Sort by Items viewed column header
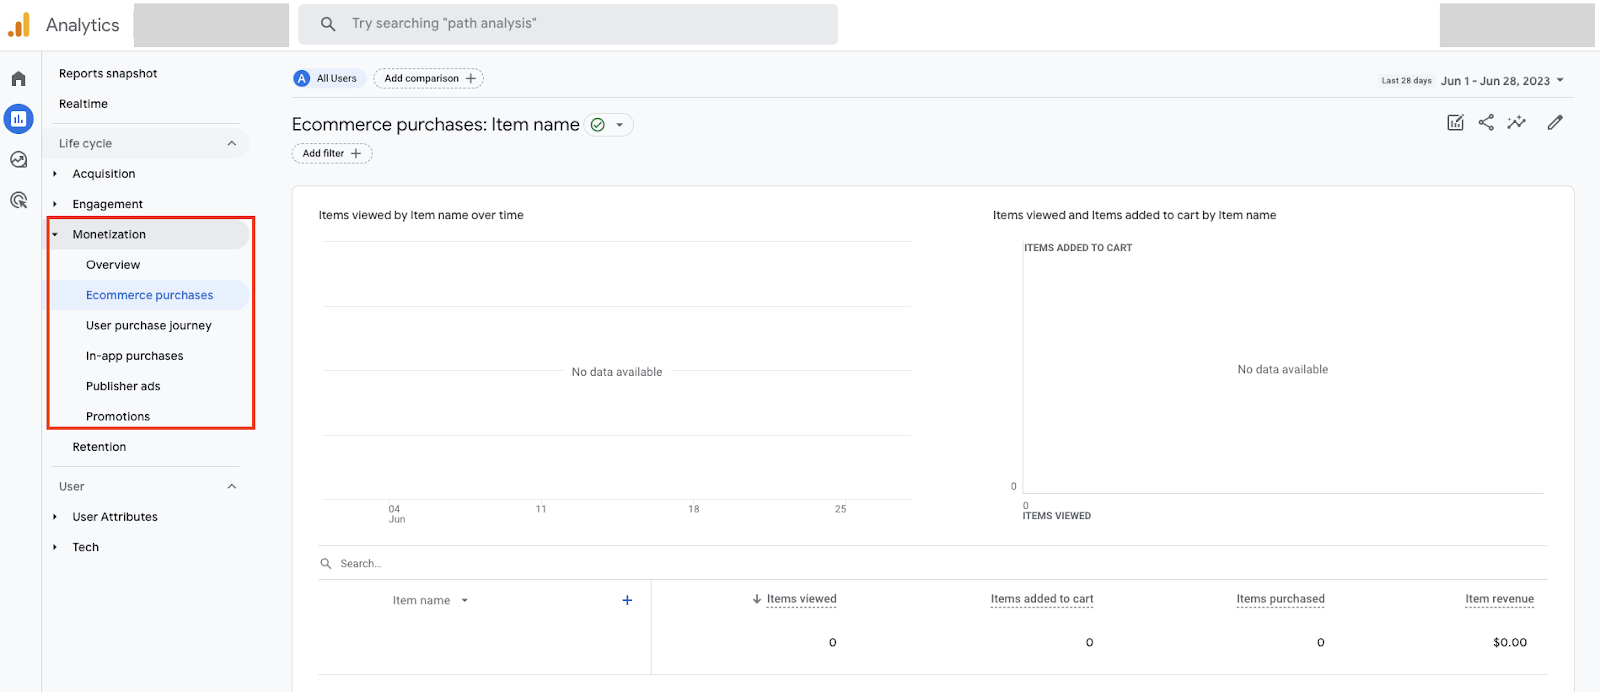This screenshot has height=692, width=1600. (801, 599)
